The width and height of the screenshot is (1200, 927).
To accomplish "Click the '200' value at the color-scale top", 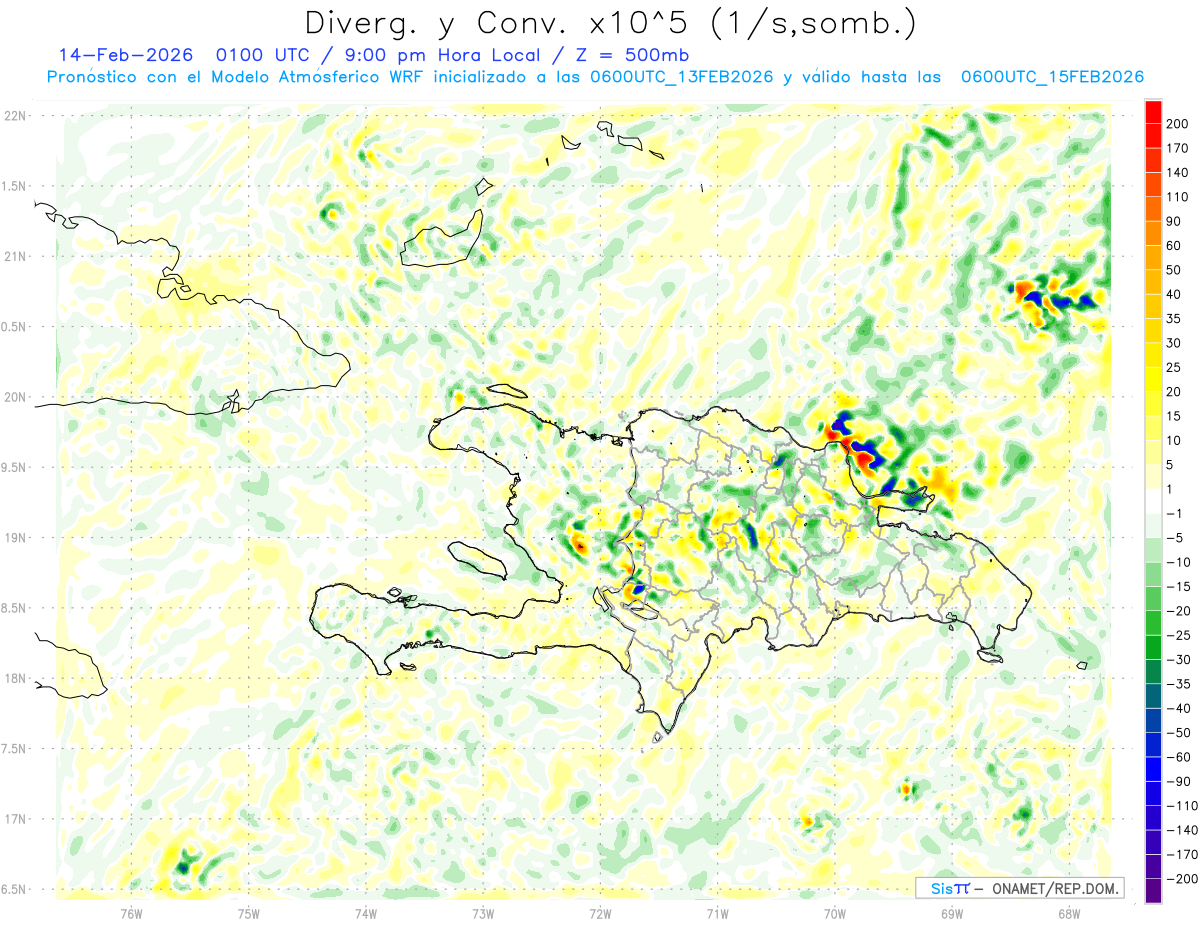I will [x=1178, y=123].
